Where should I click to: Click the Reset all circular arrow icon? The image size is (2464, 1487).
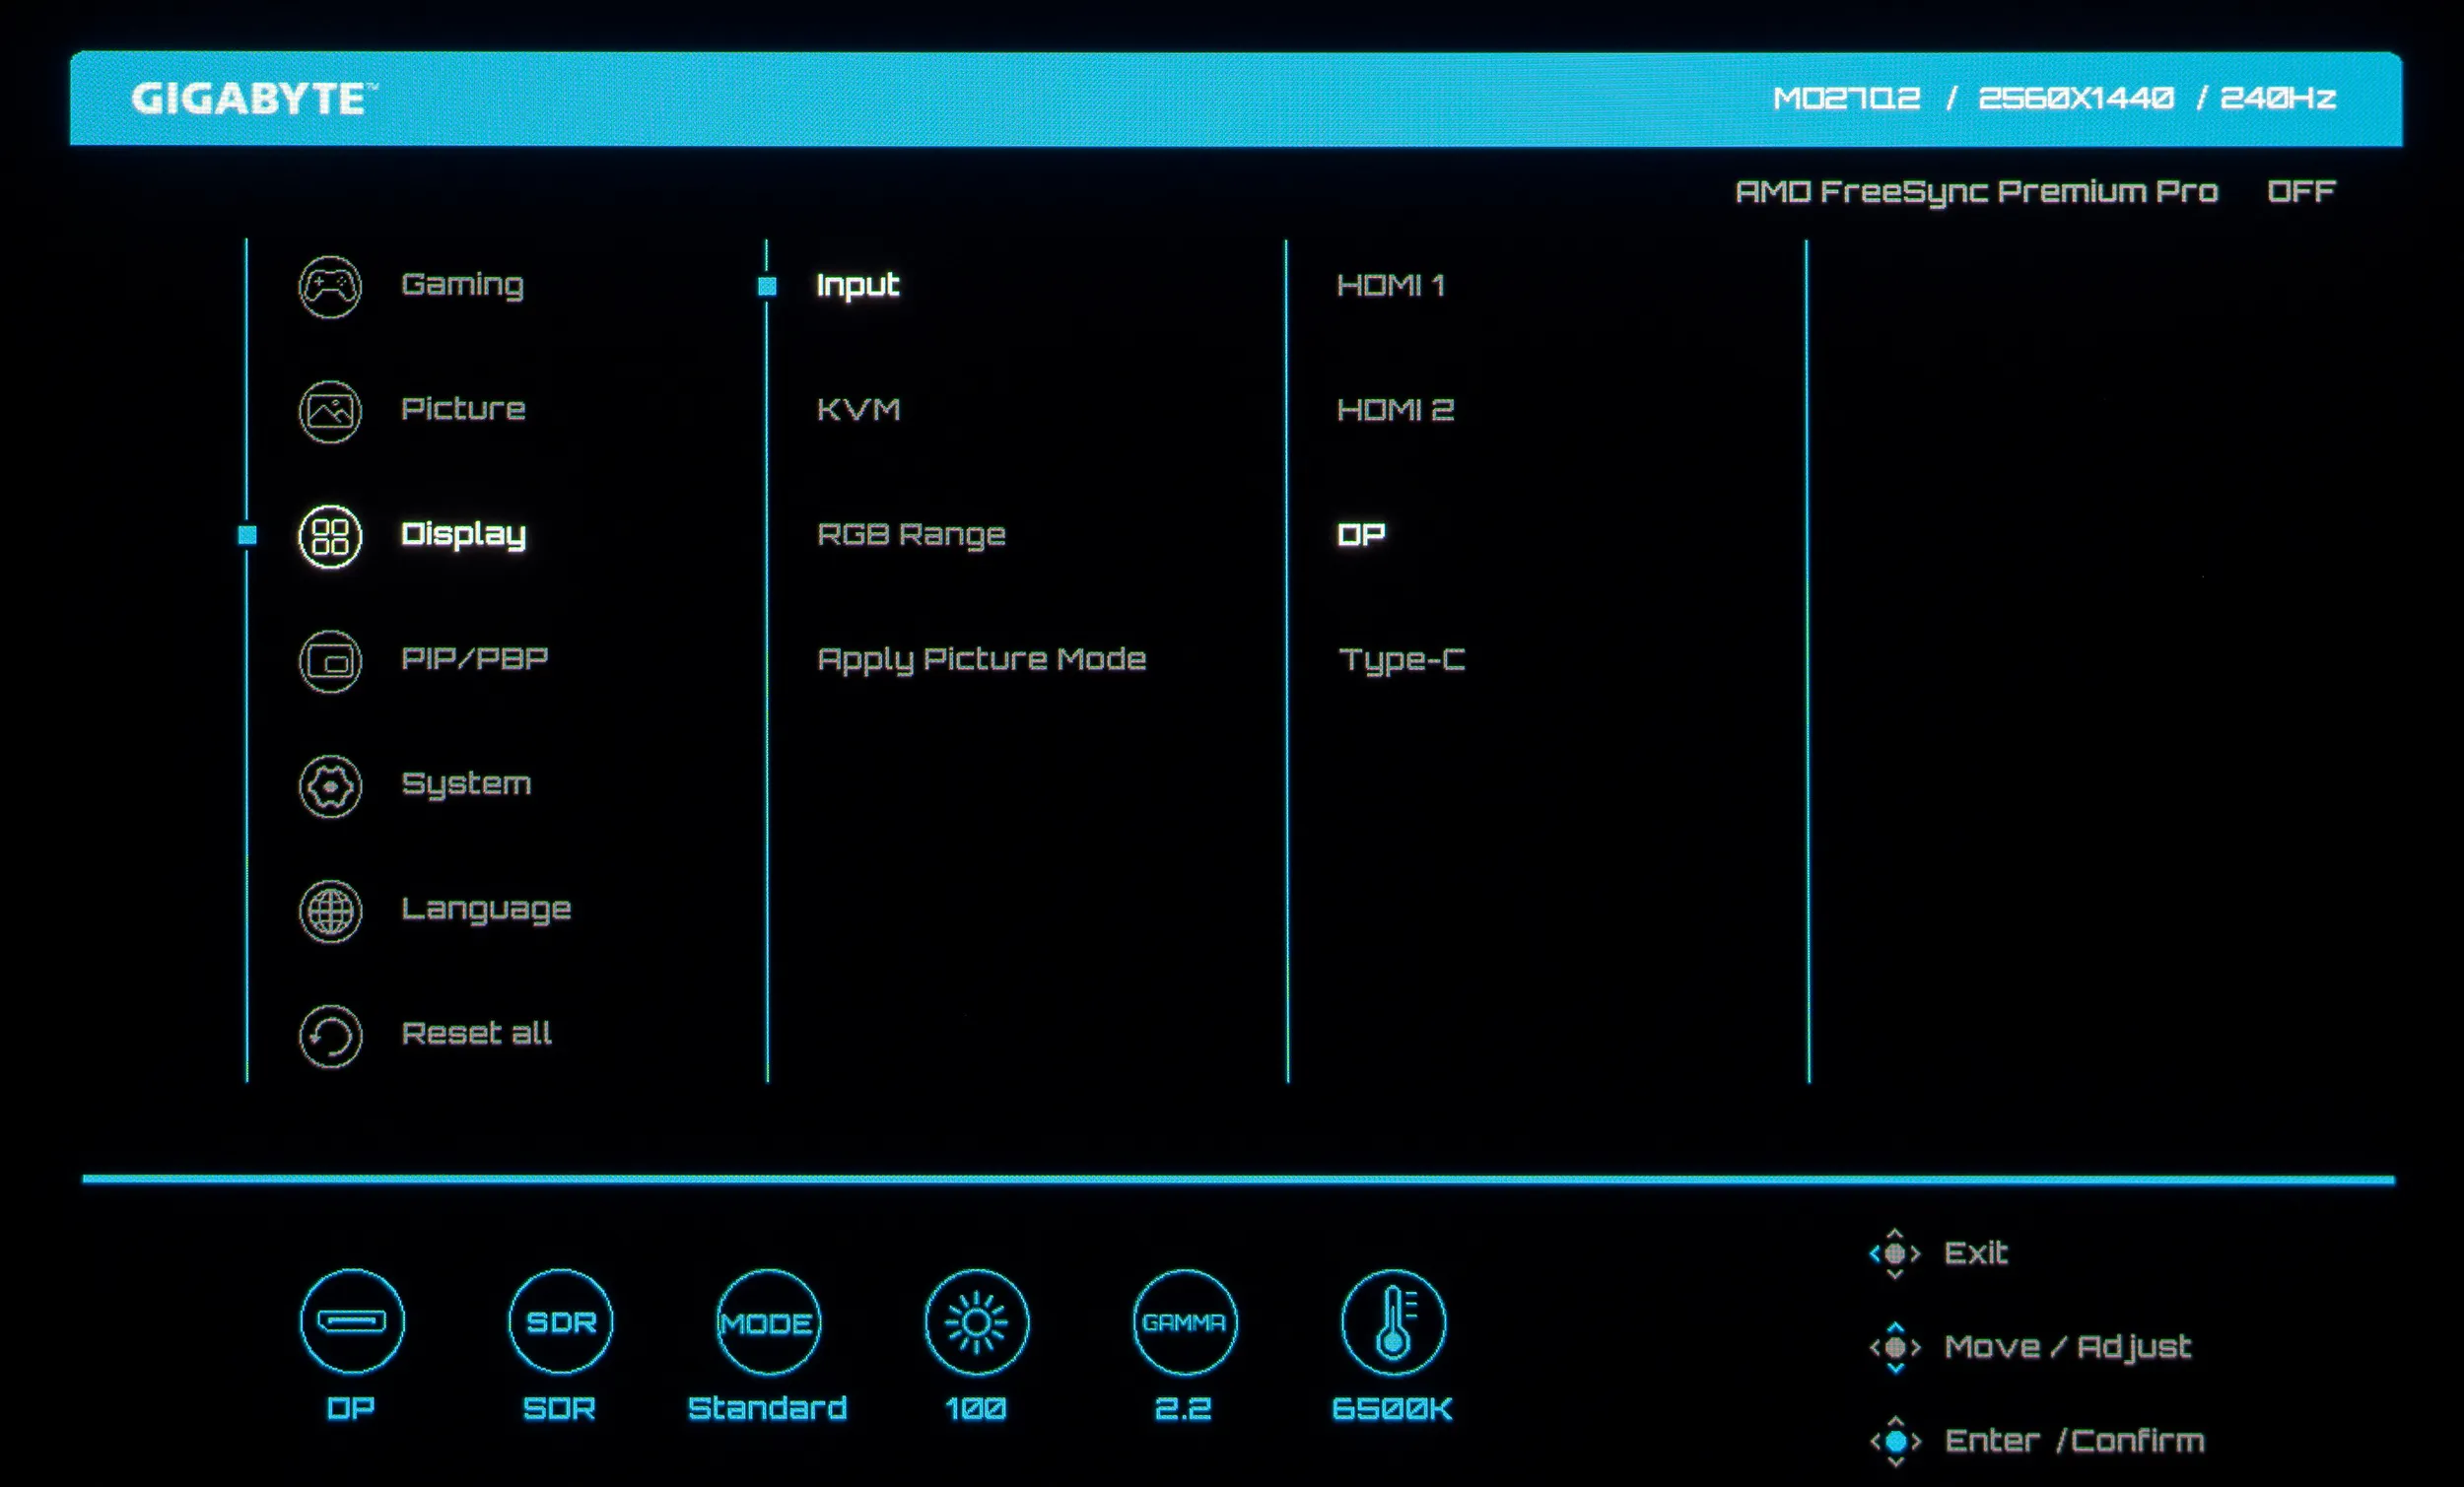coord(329,1036)
